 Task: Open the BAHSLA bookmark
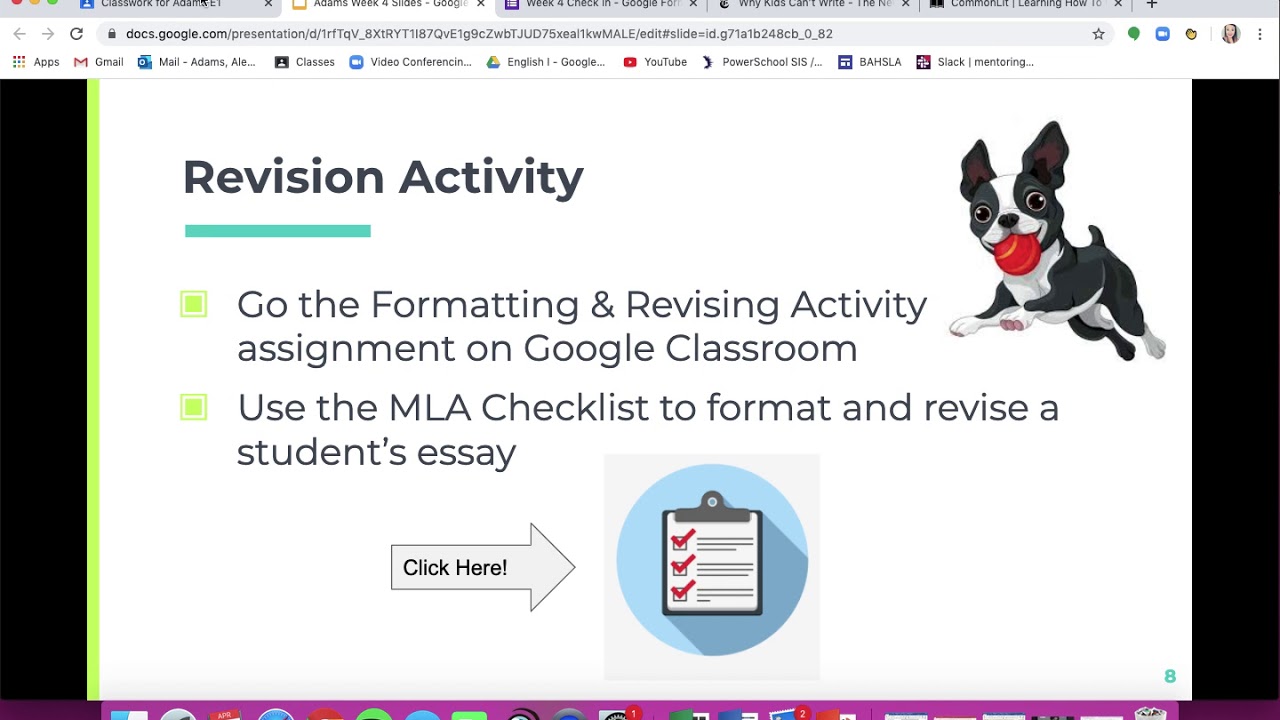tap(870, 62)
